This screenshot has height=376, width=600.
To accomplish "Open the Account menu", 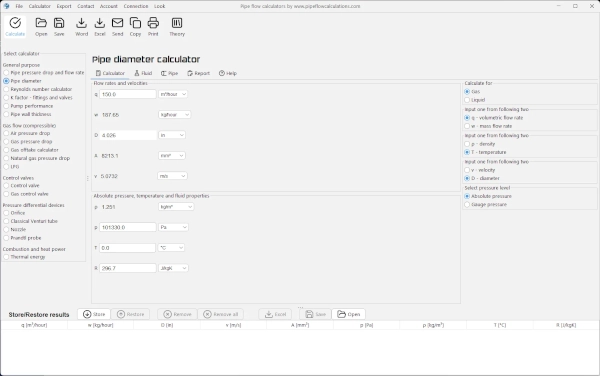I will coord(109,6).
